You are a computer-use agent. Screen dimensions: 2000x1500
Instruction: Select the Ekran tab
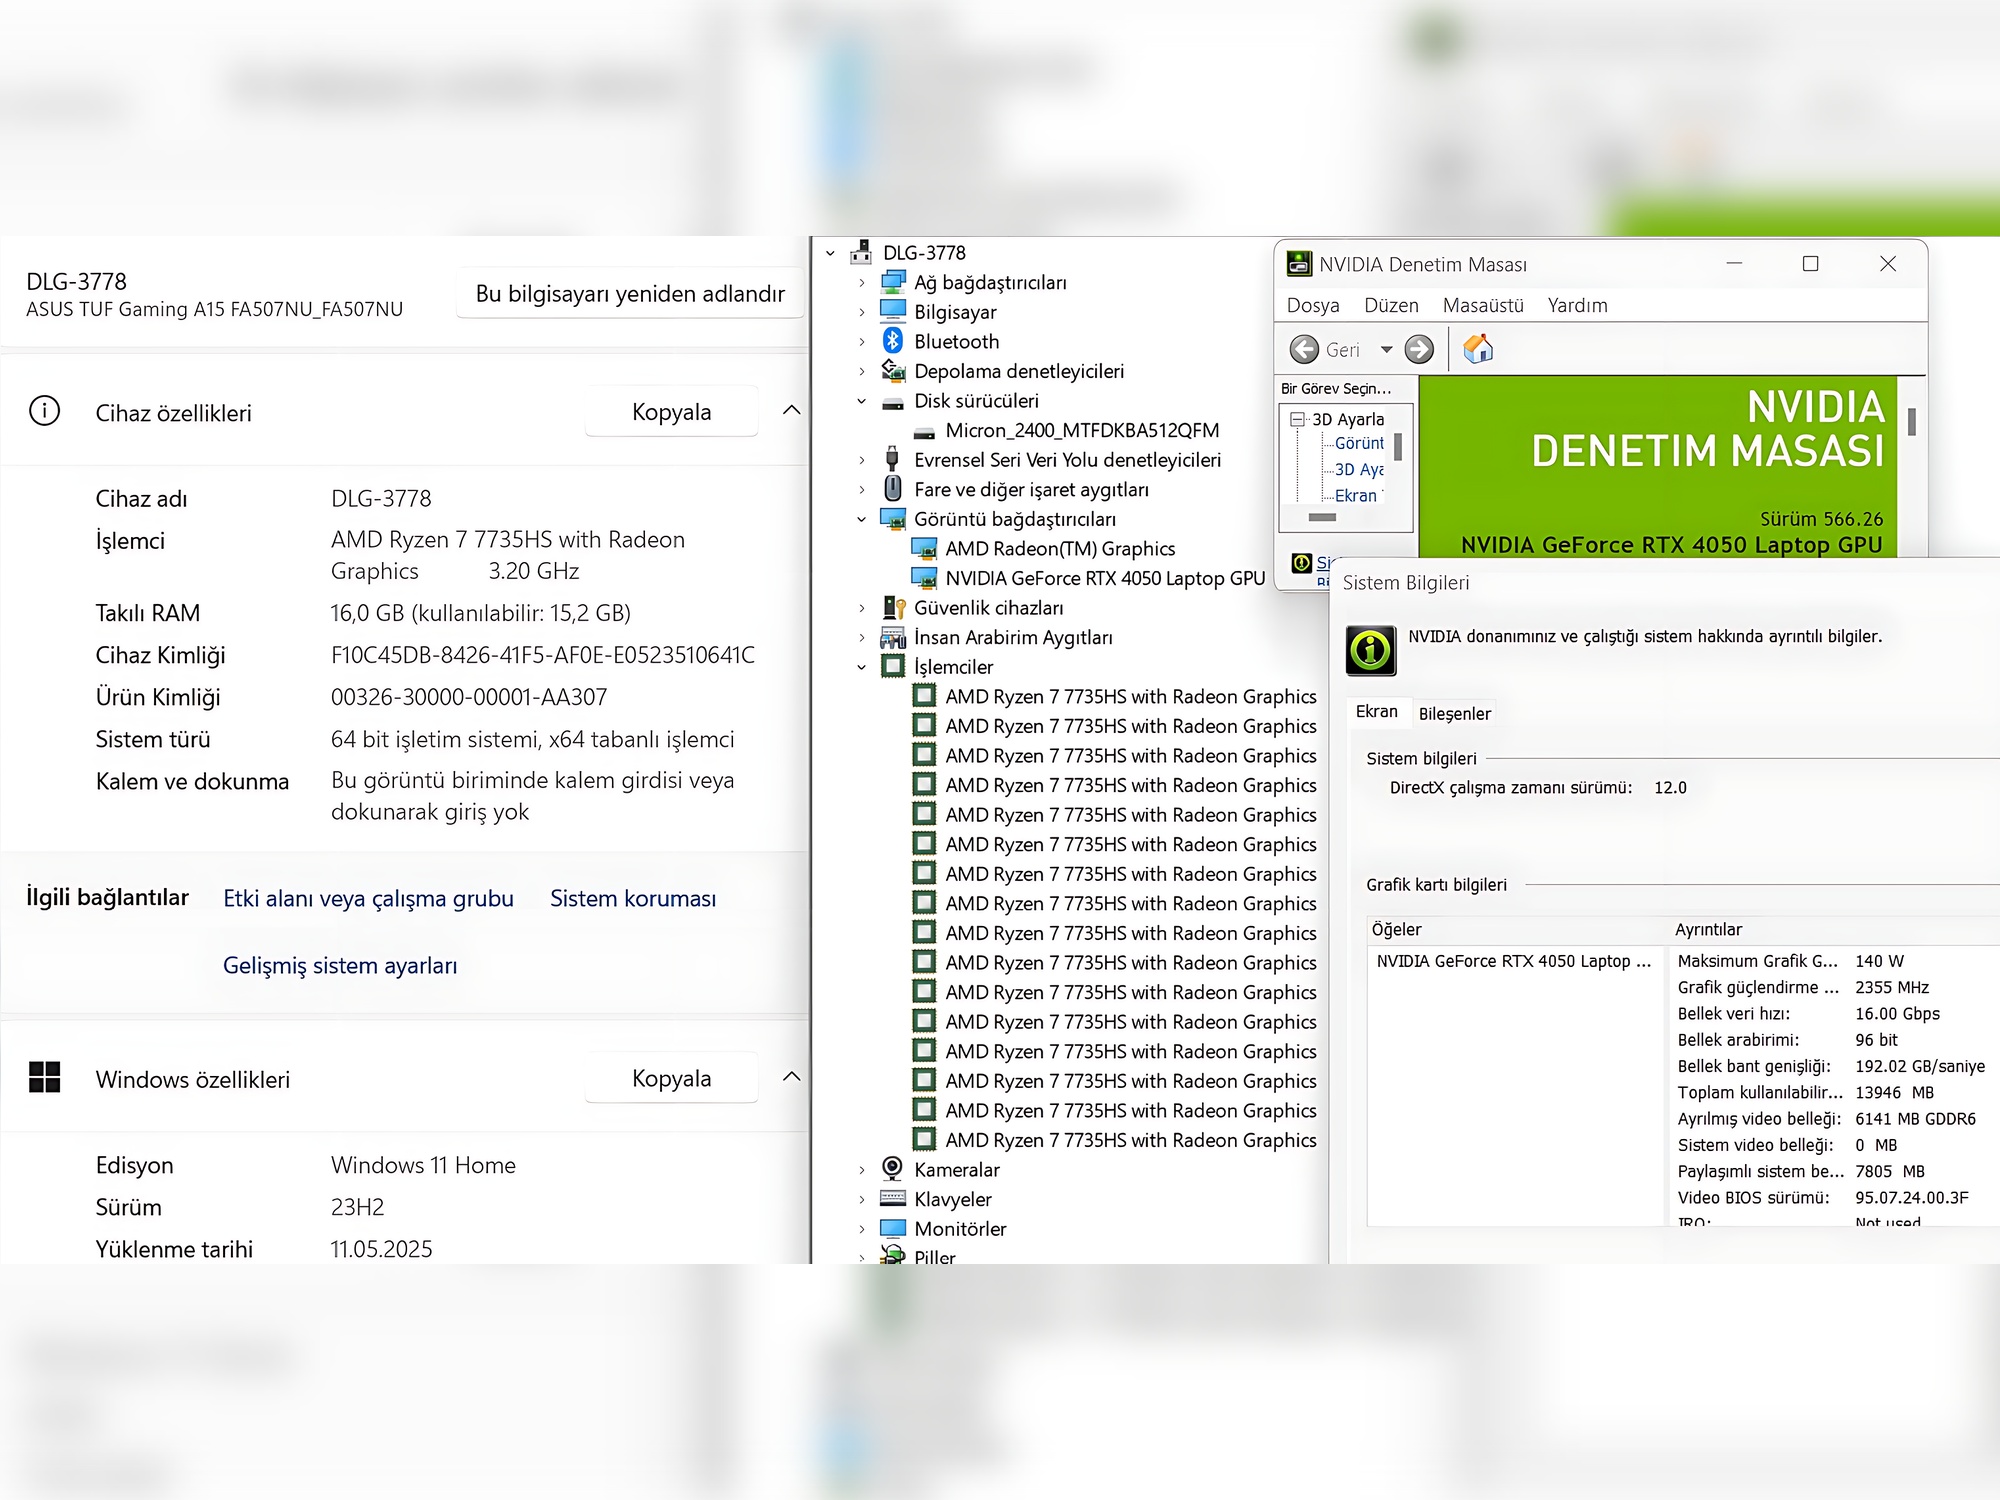1377,711
